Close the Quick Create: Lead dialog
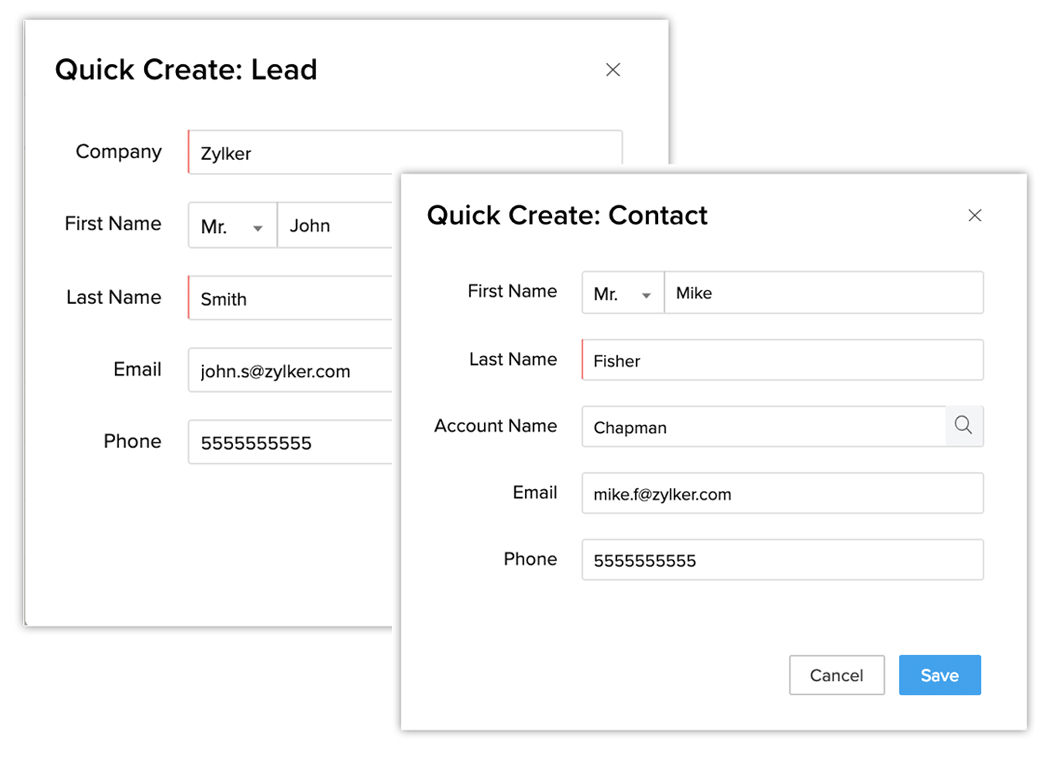Viewport: 1056px width, 760px height. click(x=613, y=70)
